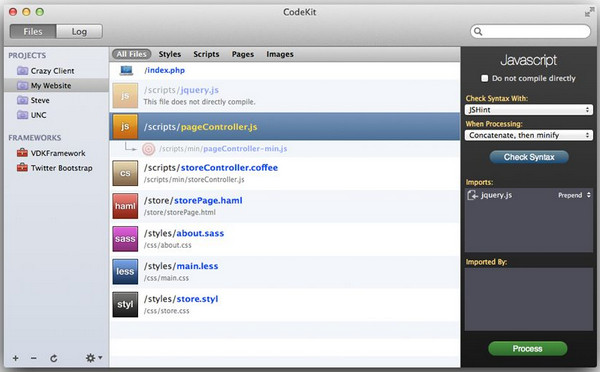
Task: Select the Styles filter tab
Action: [x=170, y=54]
